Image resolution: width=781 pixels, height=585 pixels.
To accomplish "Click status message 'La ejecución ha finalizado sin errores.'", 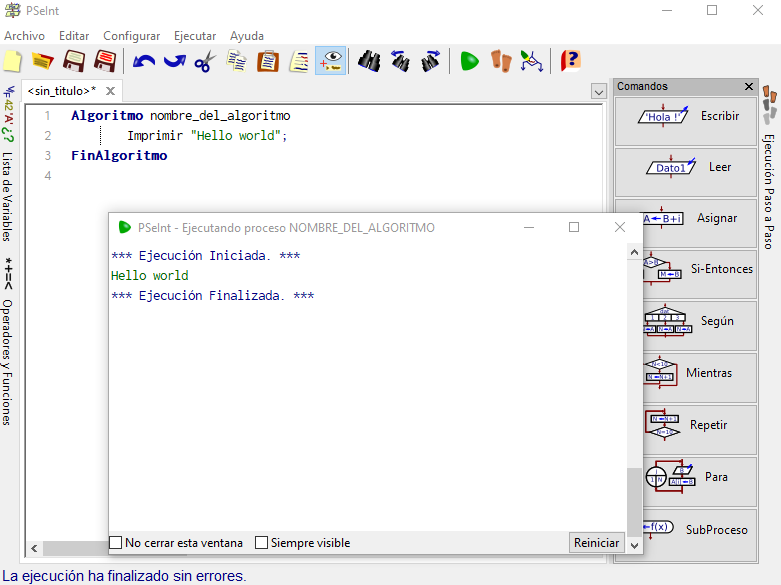I will coord(124,576).
